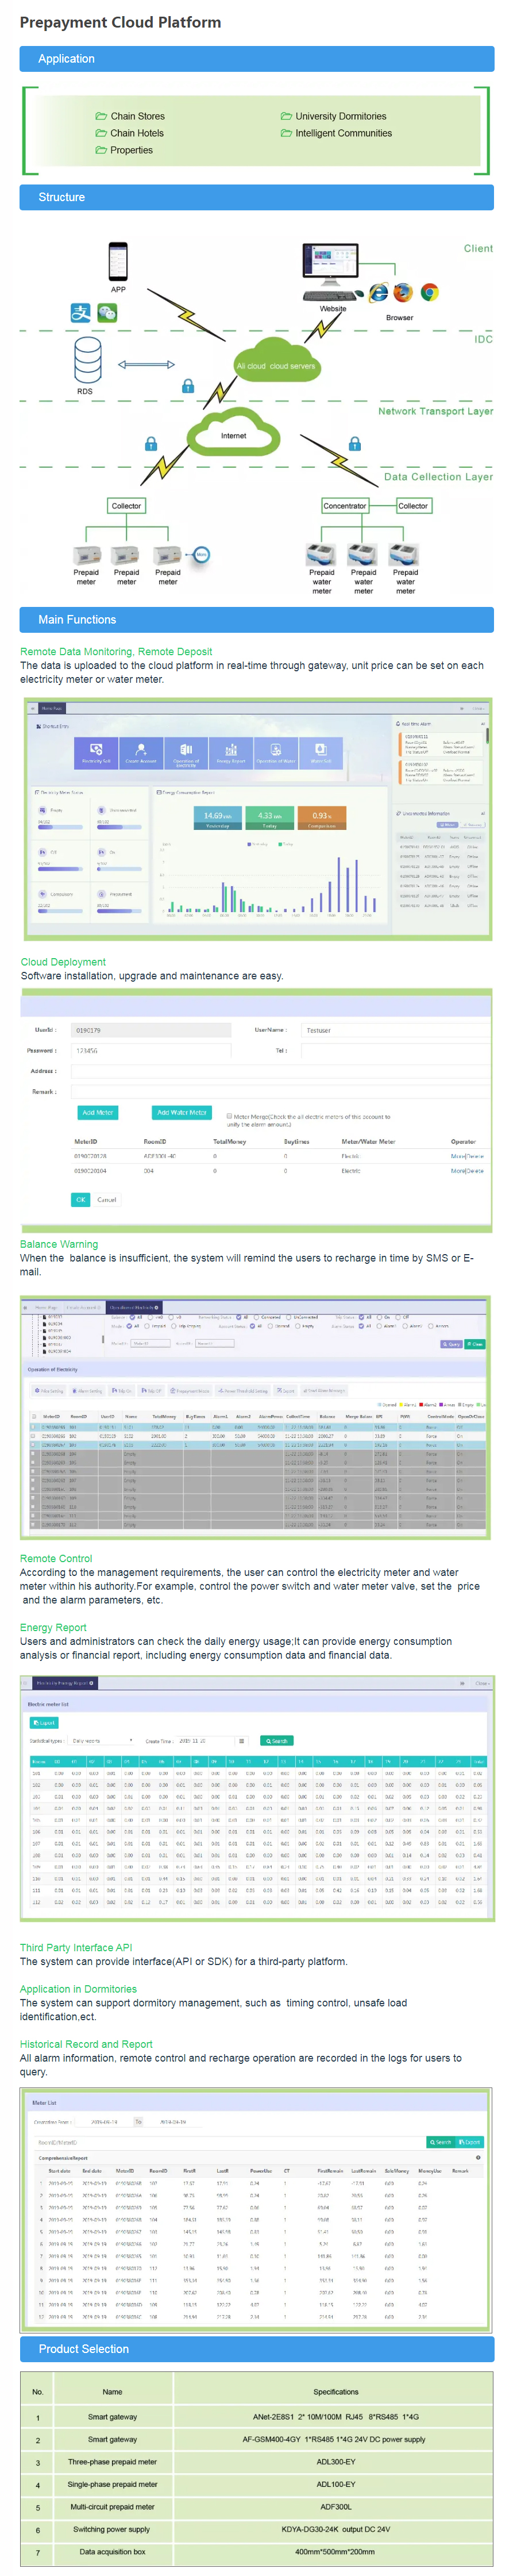The height and width of the screenshot is (2576, 517).
Task: Tick the Meter Merge checkbox
Action: coord(230,1116)
